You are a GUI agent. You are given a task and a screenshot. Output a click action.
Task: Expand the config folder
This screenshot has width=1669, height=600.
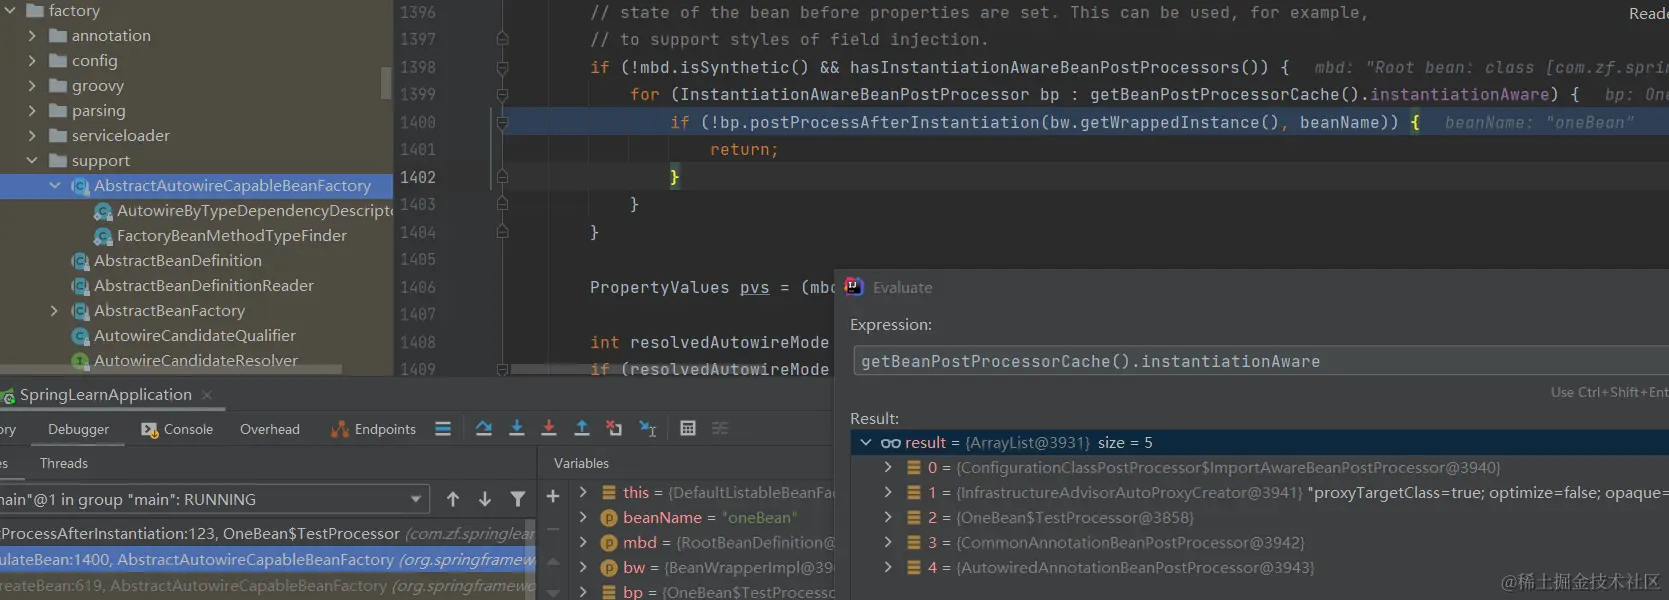[32, 61]
